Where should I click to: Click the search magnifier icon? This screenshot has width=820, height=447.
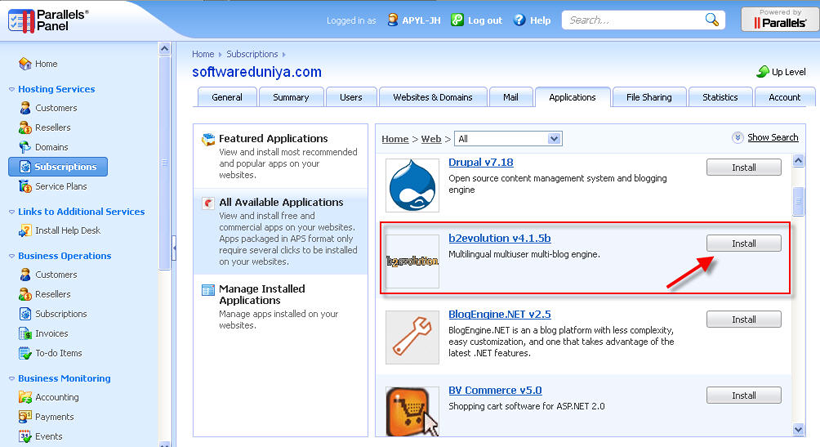click(712, 20)
